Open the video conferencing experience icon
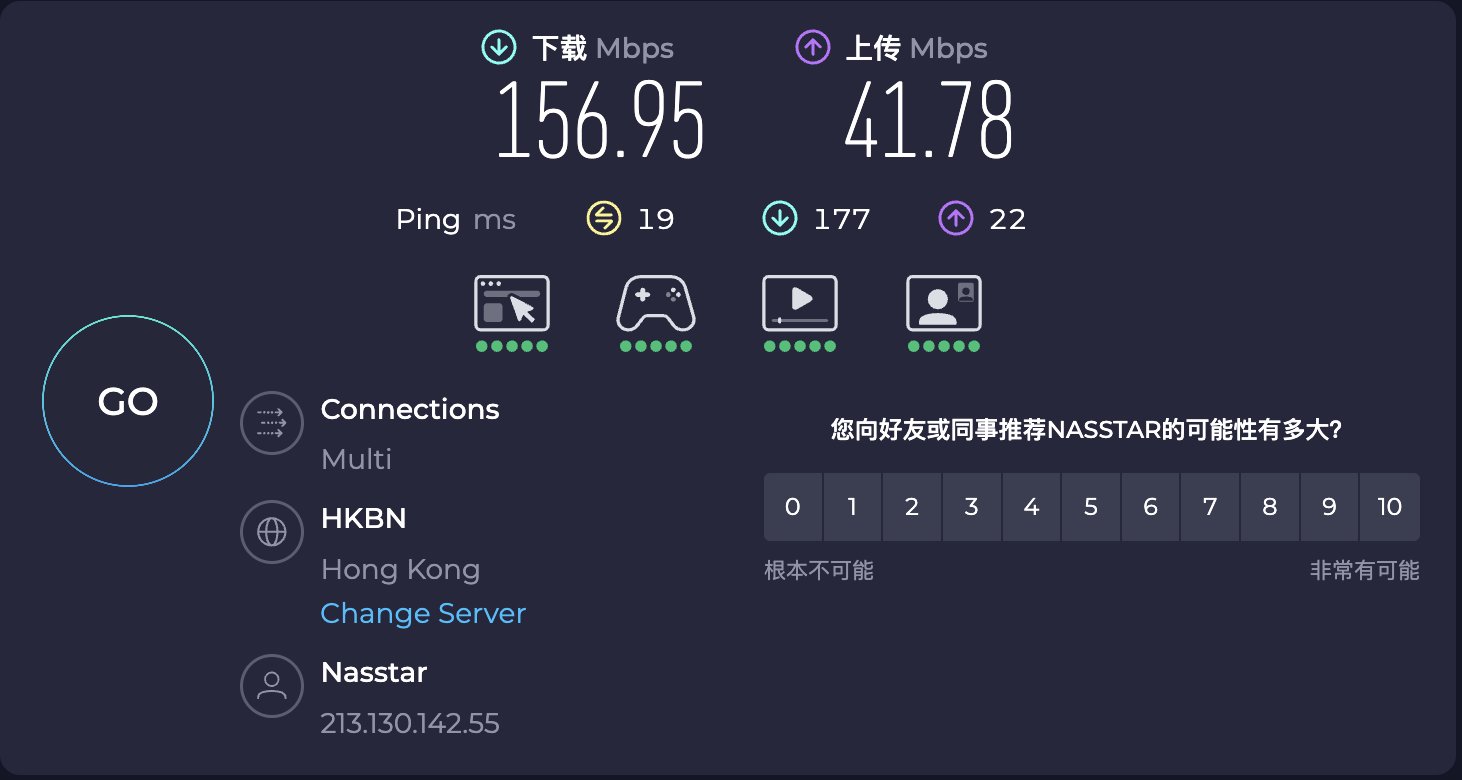 point(944,303)
